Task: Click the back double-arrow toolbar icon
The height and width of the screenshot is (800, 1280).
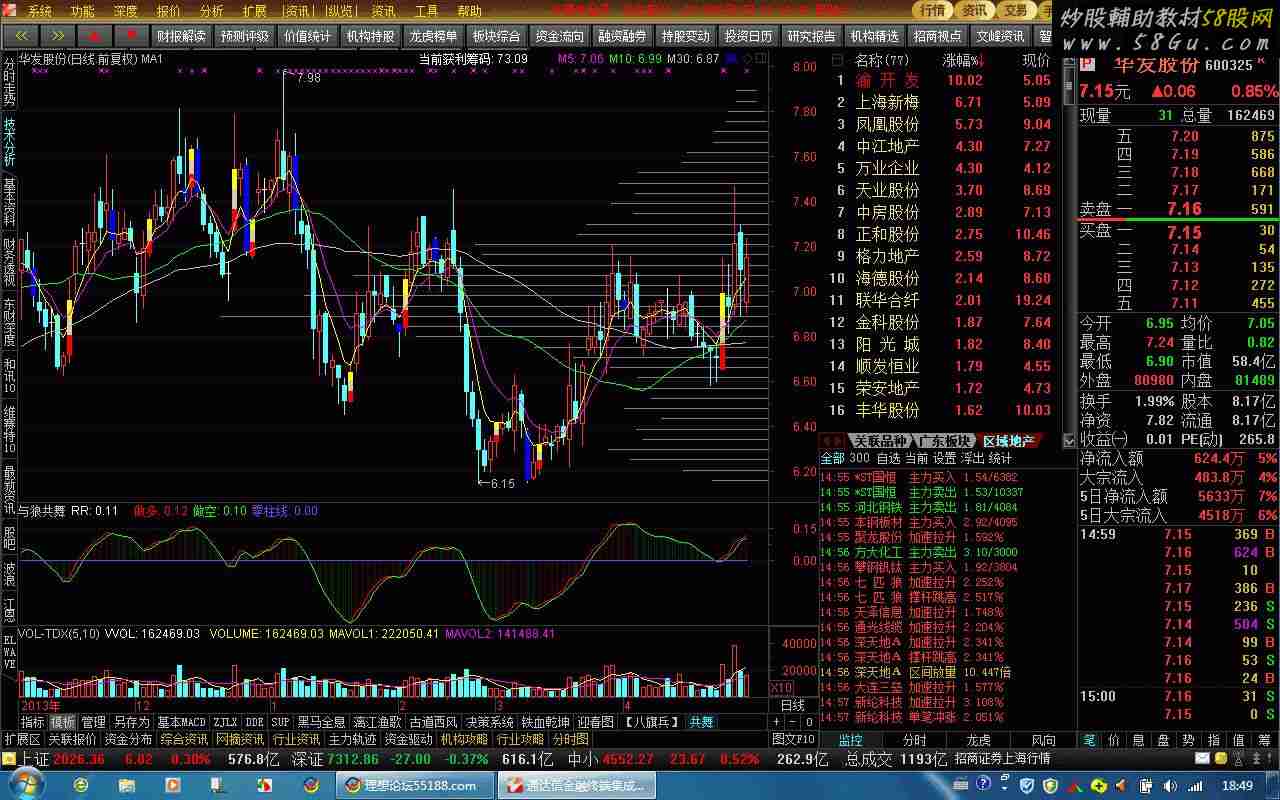Action: pyautogui.click(x=20, y=36)
